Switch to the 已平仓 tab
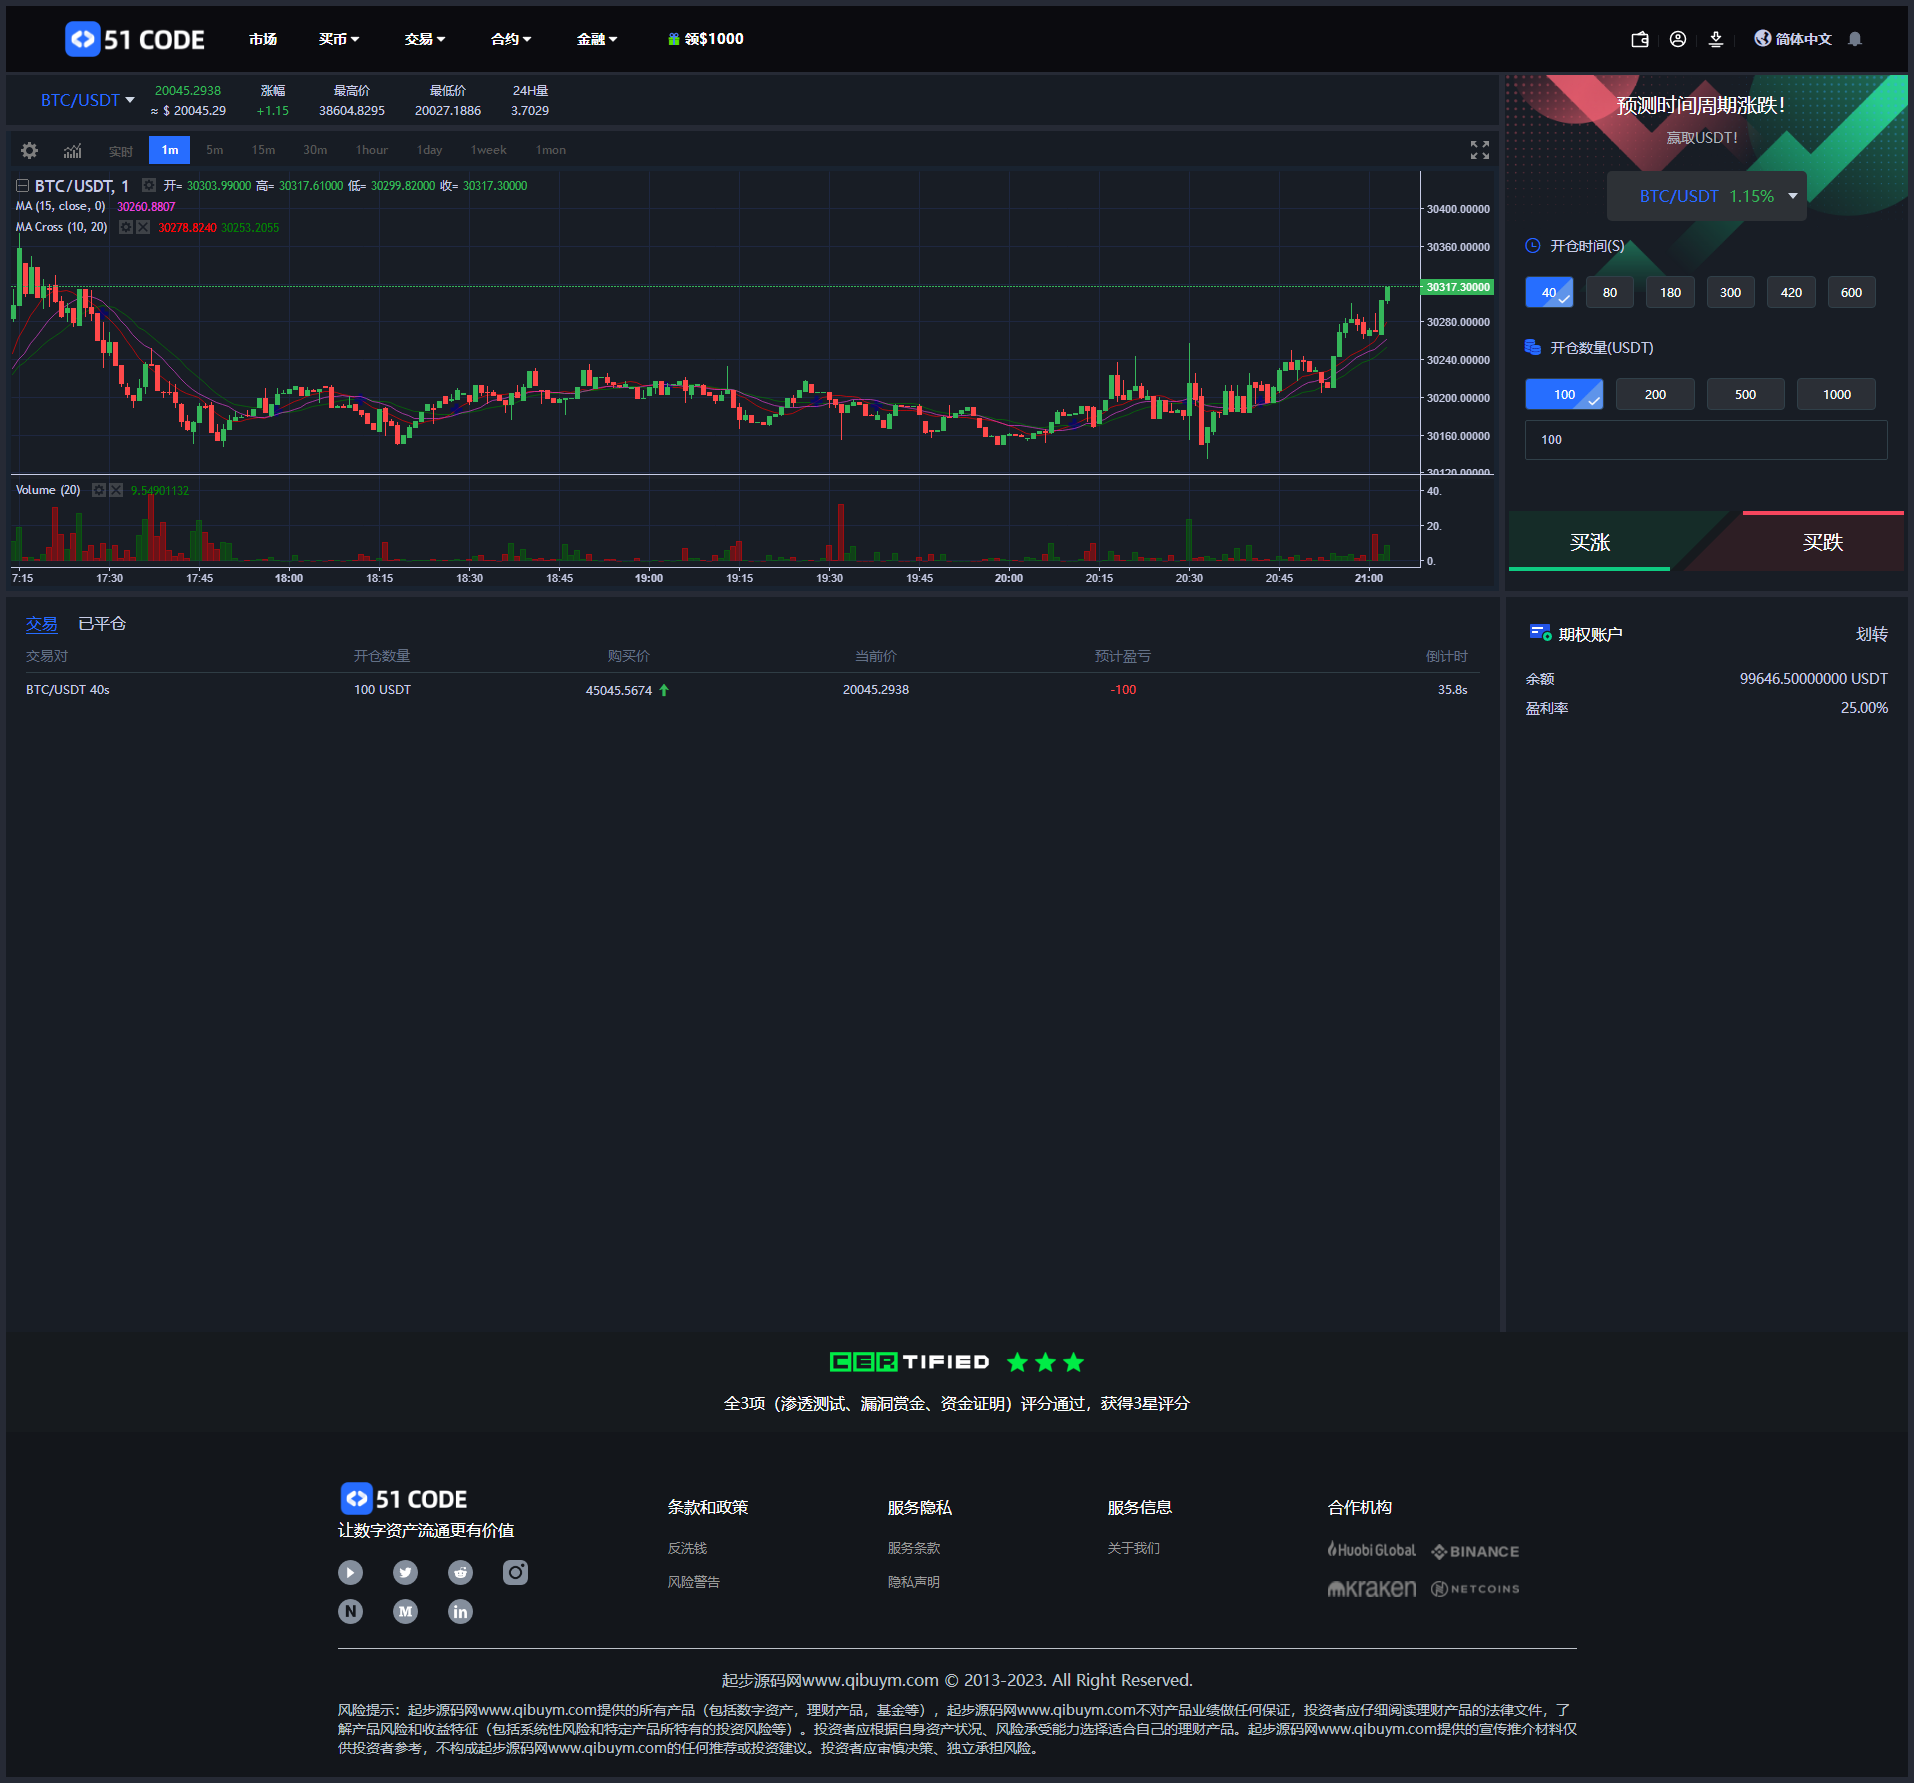The image size is (1914, 1786). pyautogui.click(x=102, y=624)
